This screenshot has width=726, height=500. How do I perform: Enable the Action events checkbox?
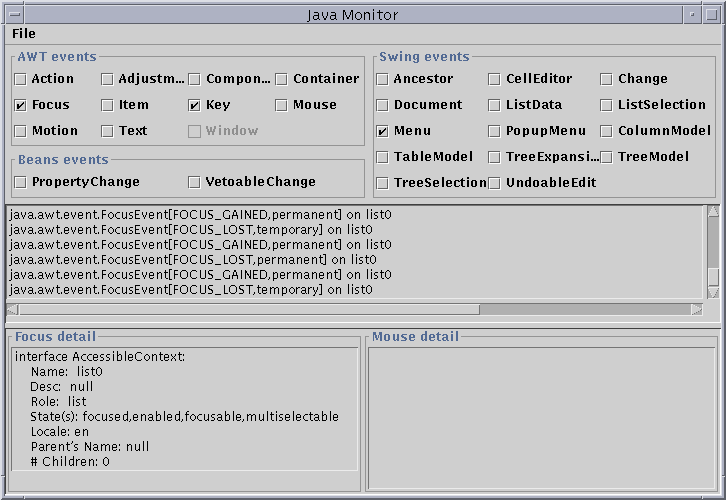tap(20, 79)
